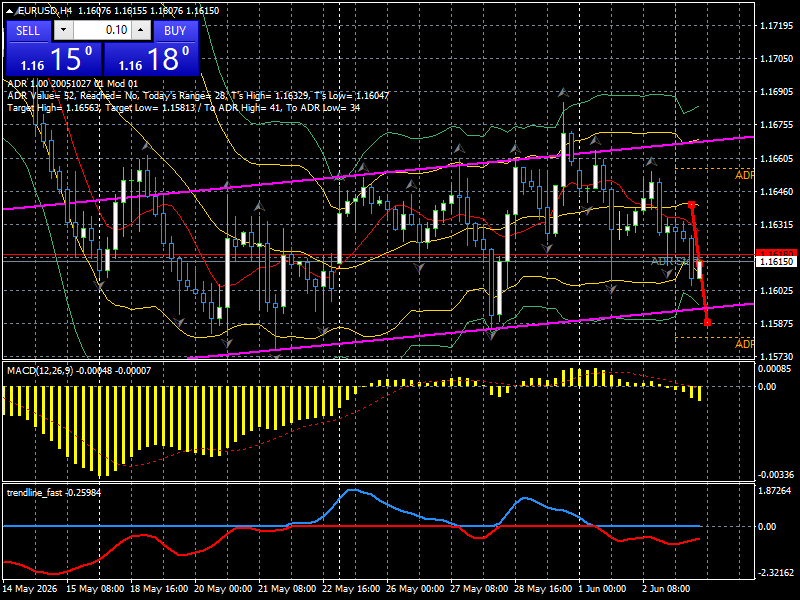Click the 1.16315 price axis label
800x600 pixels.
click(x=776, y=224)
